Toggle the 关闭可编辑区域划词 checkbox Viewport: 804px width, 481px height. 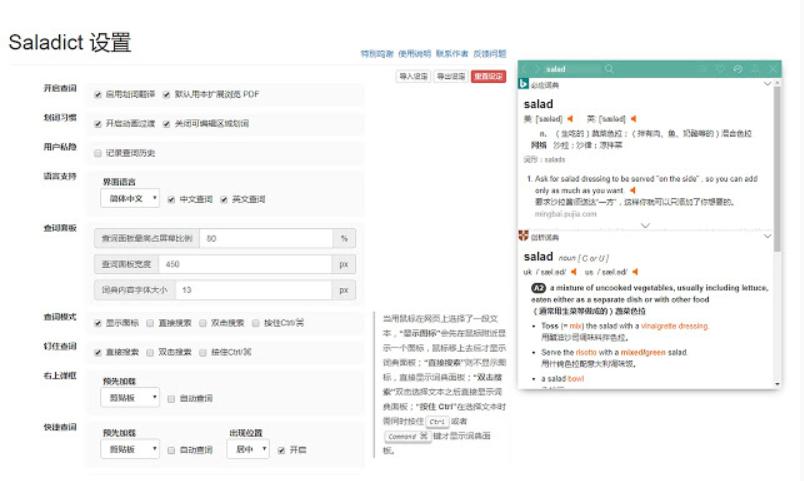point(166,124)
